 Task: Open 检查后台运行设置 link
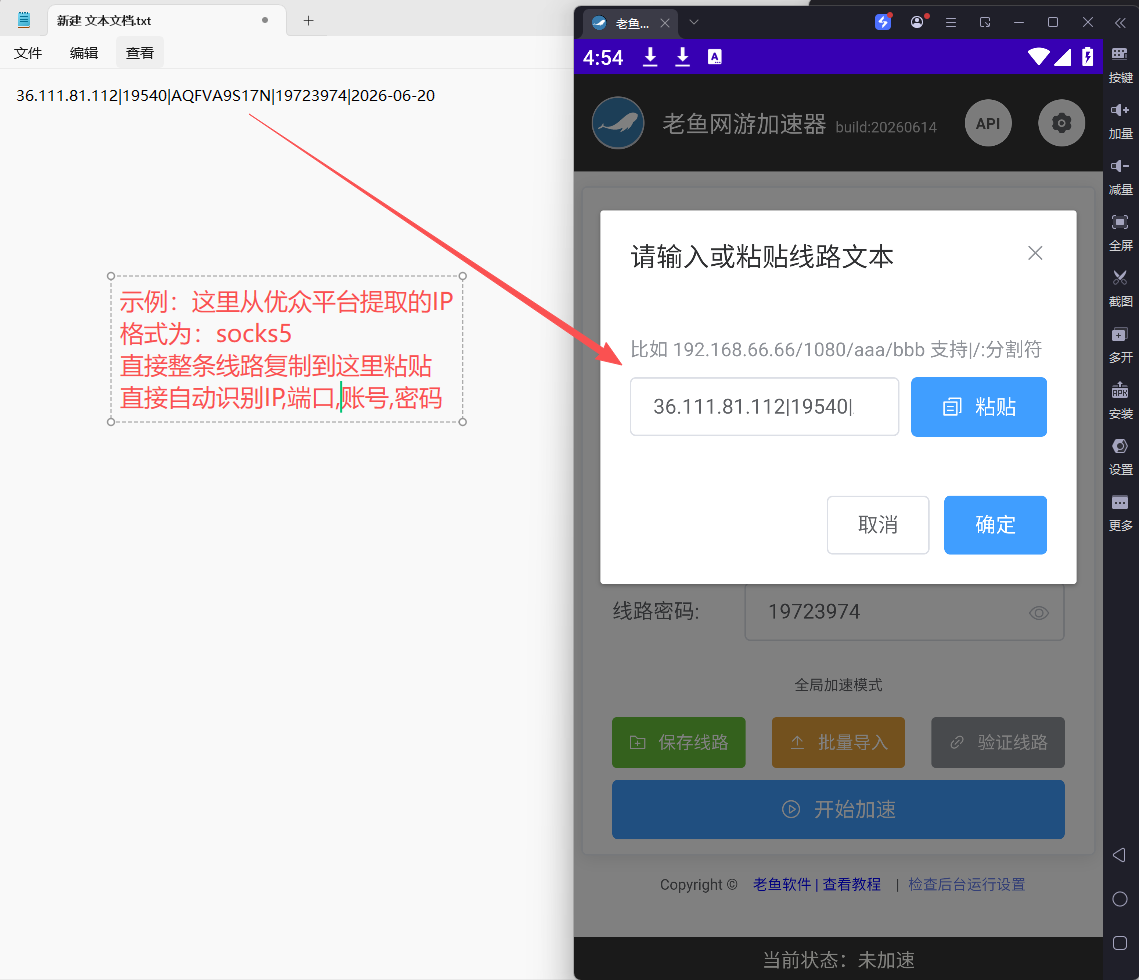click(966, 884)
